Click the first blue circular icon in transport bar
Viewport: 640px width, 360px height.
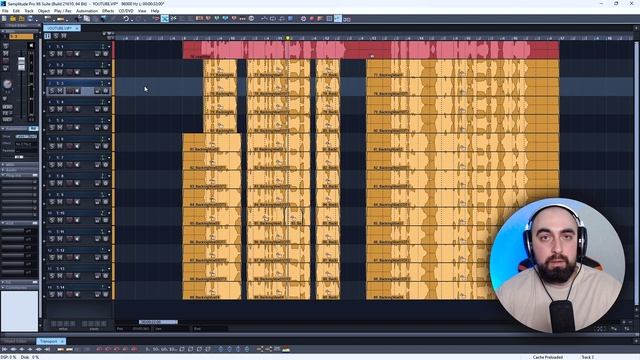221,349
